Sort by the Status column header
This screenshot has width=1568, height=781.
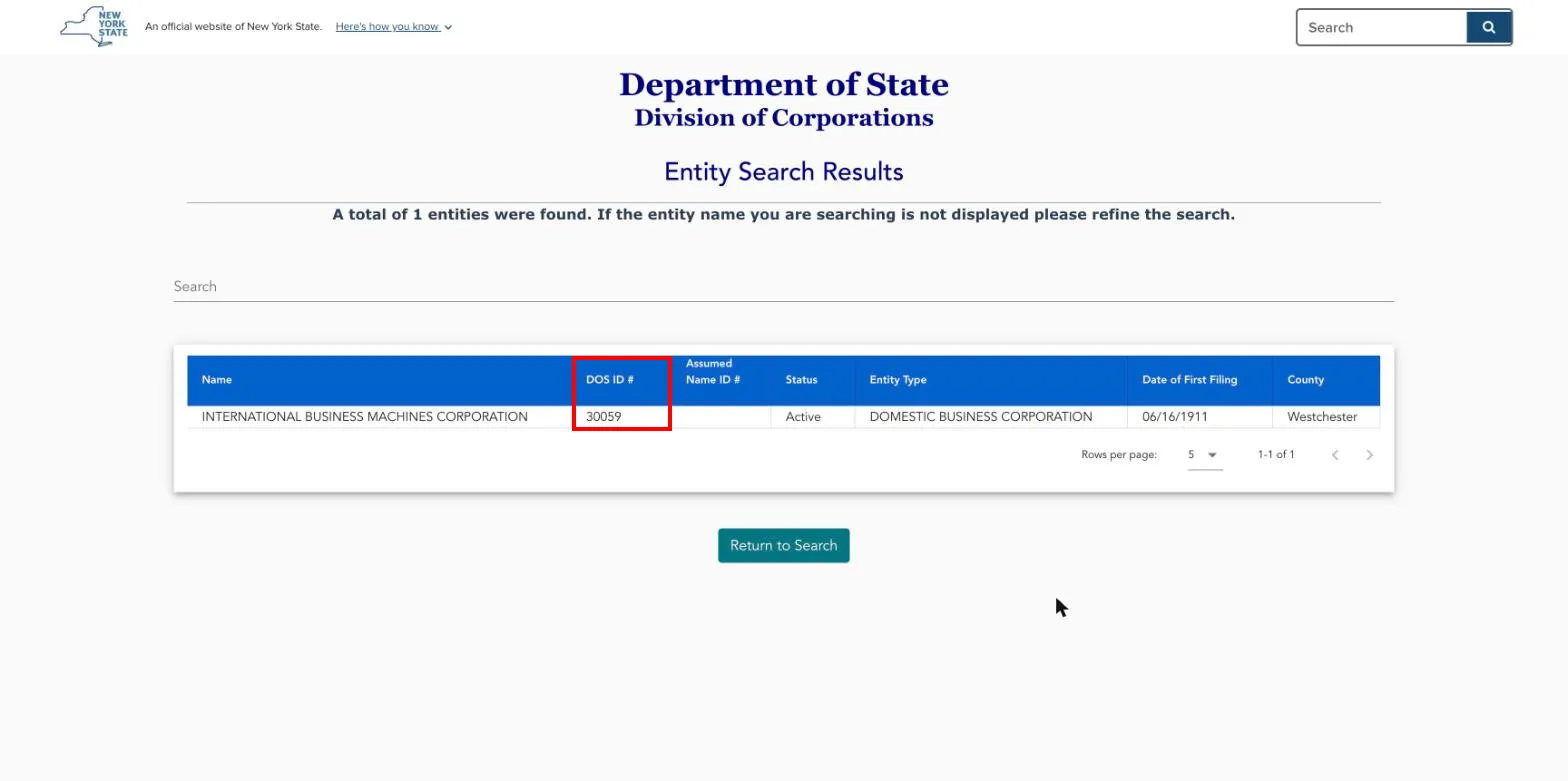click(x=801, y=380)
